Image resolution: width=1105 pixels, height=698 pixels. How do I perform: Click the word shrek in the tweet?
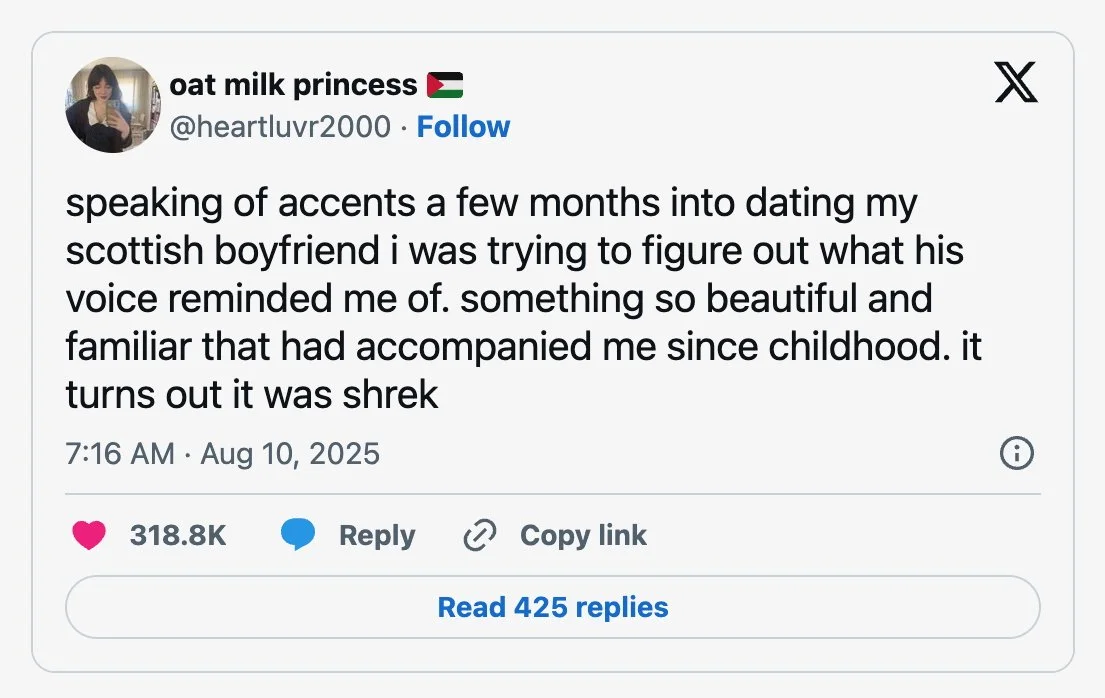pyautogui.click(x=389, y=395)
